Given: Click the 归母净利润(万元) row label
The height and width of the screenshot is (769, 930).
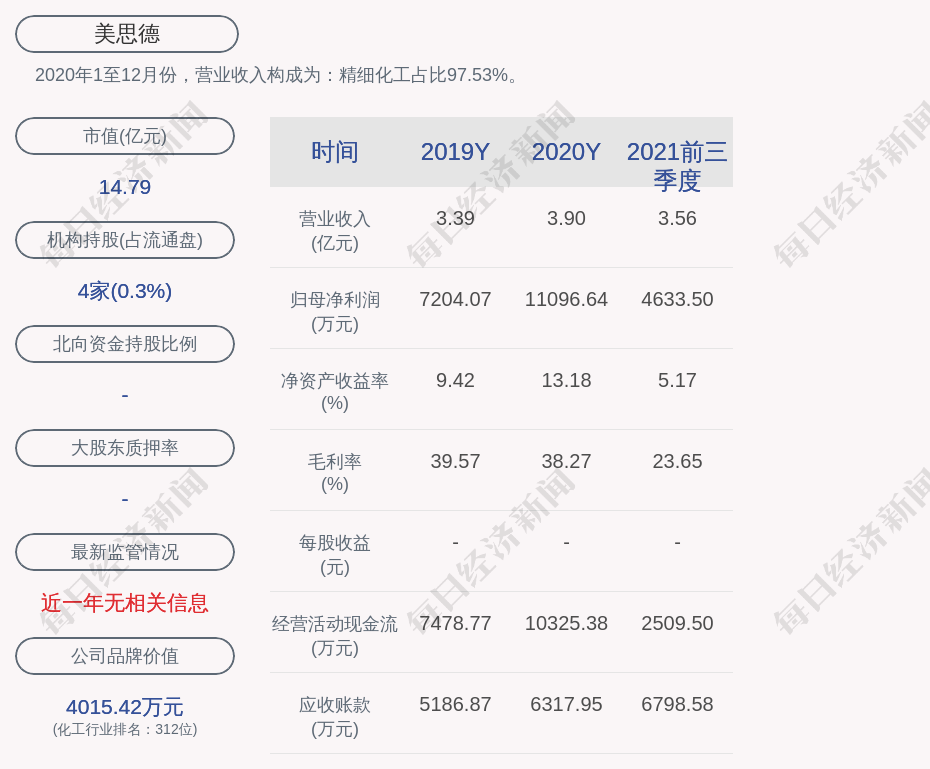Looking at the screenshot, I should (x=335, y=312).
